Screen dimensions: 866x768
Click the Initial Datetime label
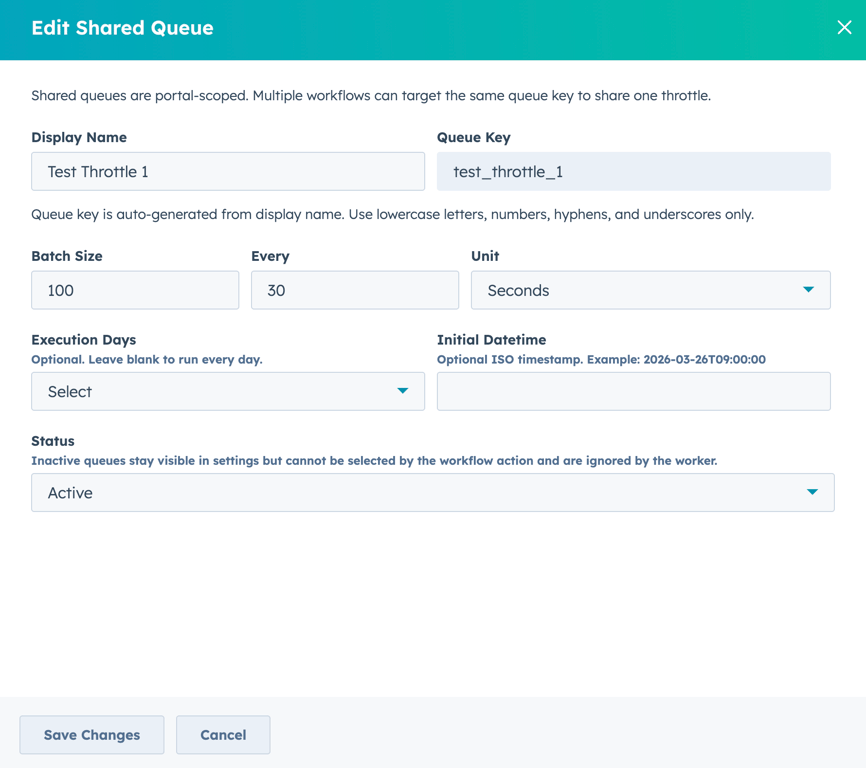pyautogui.click(x=491, y=340)
